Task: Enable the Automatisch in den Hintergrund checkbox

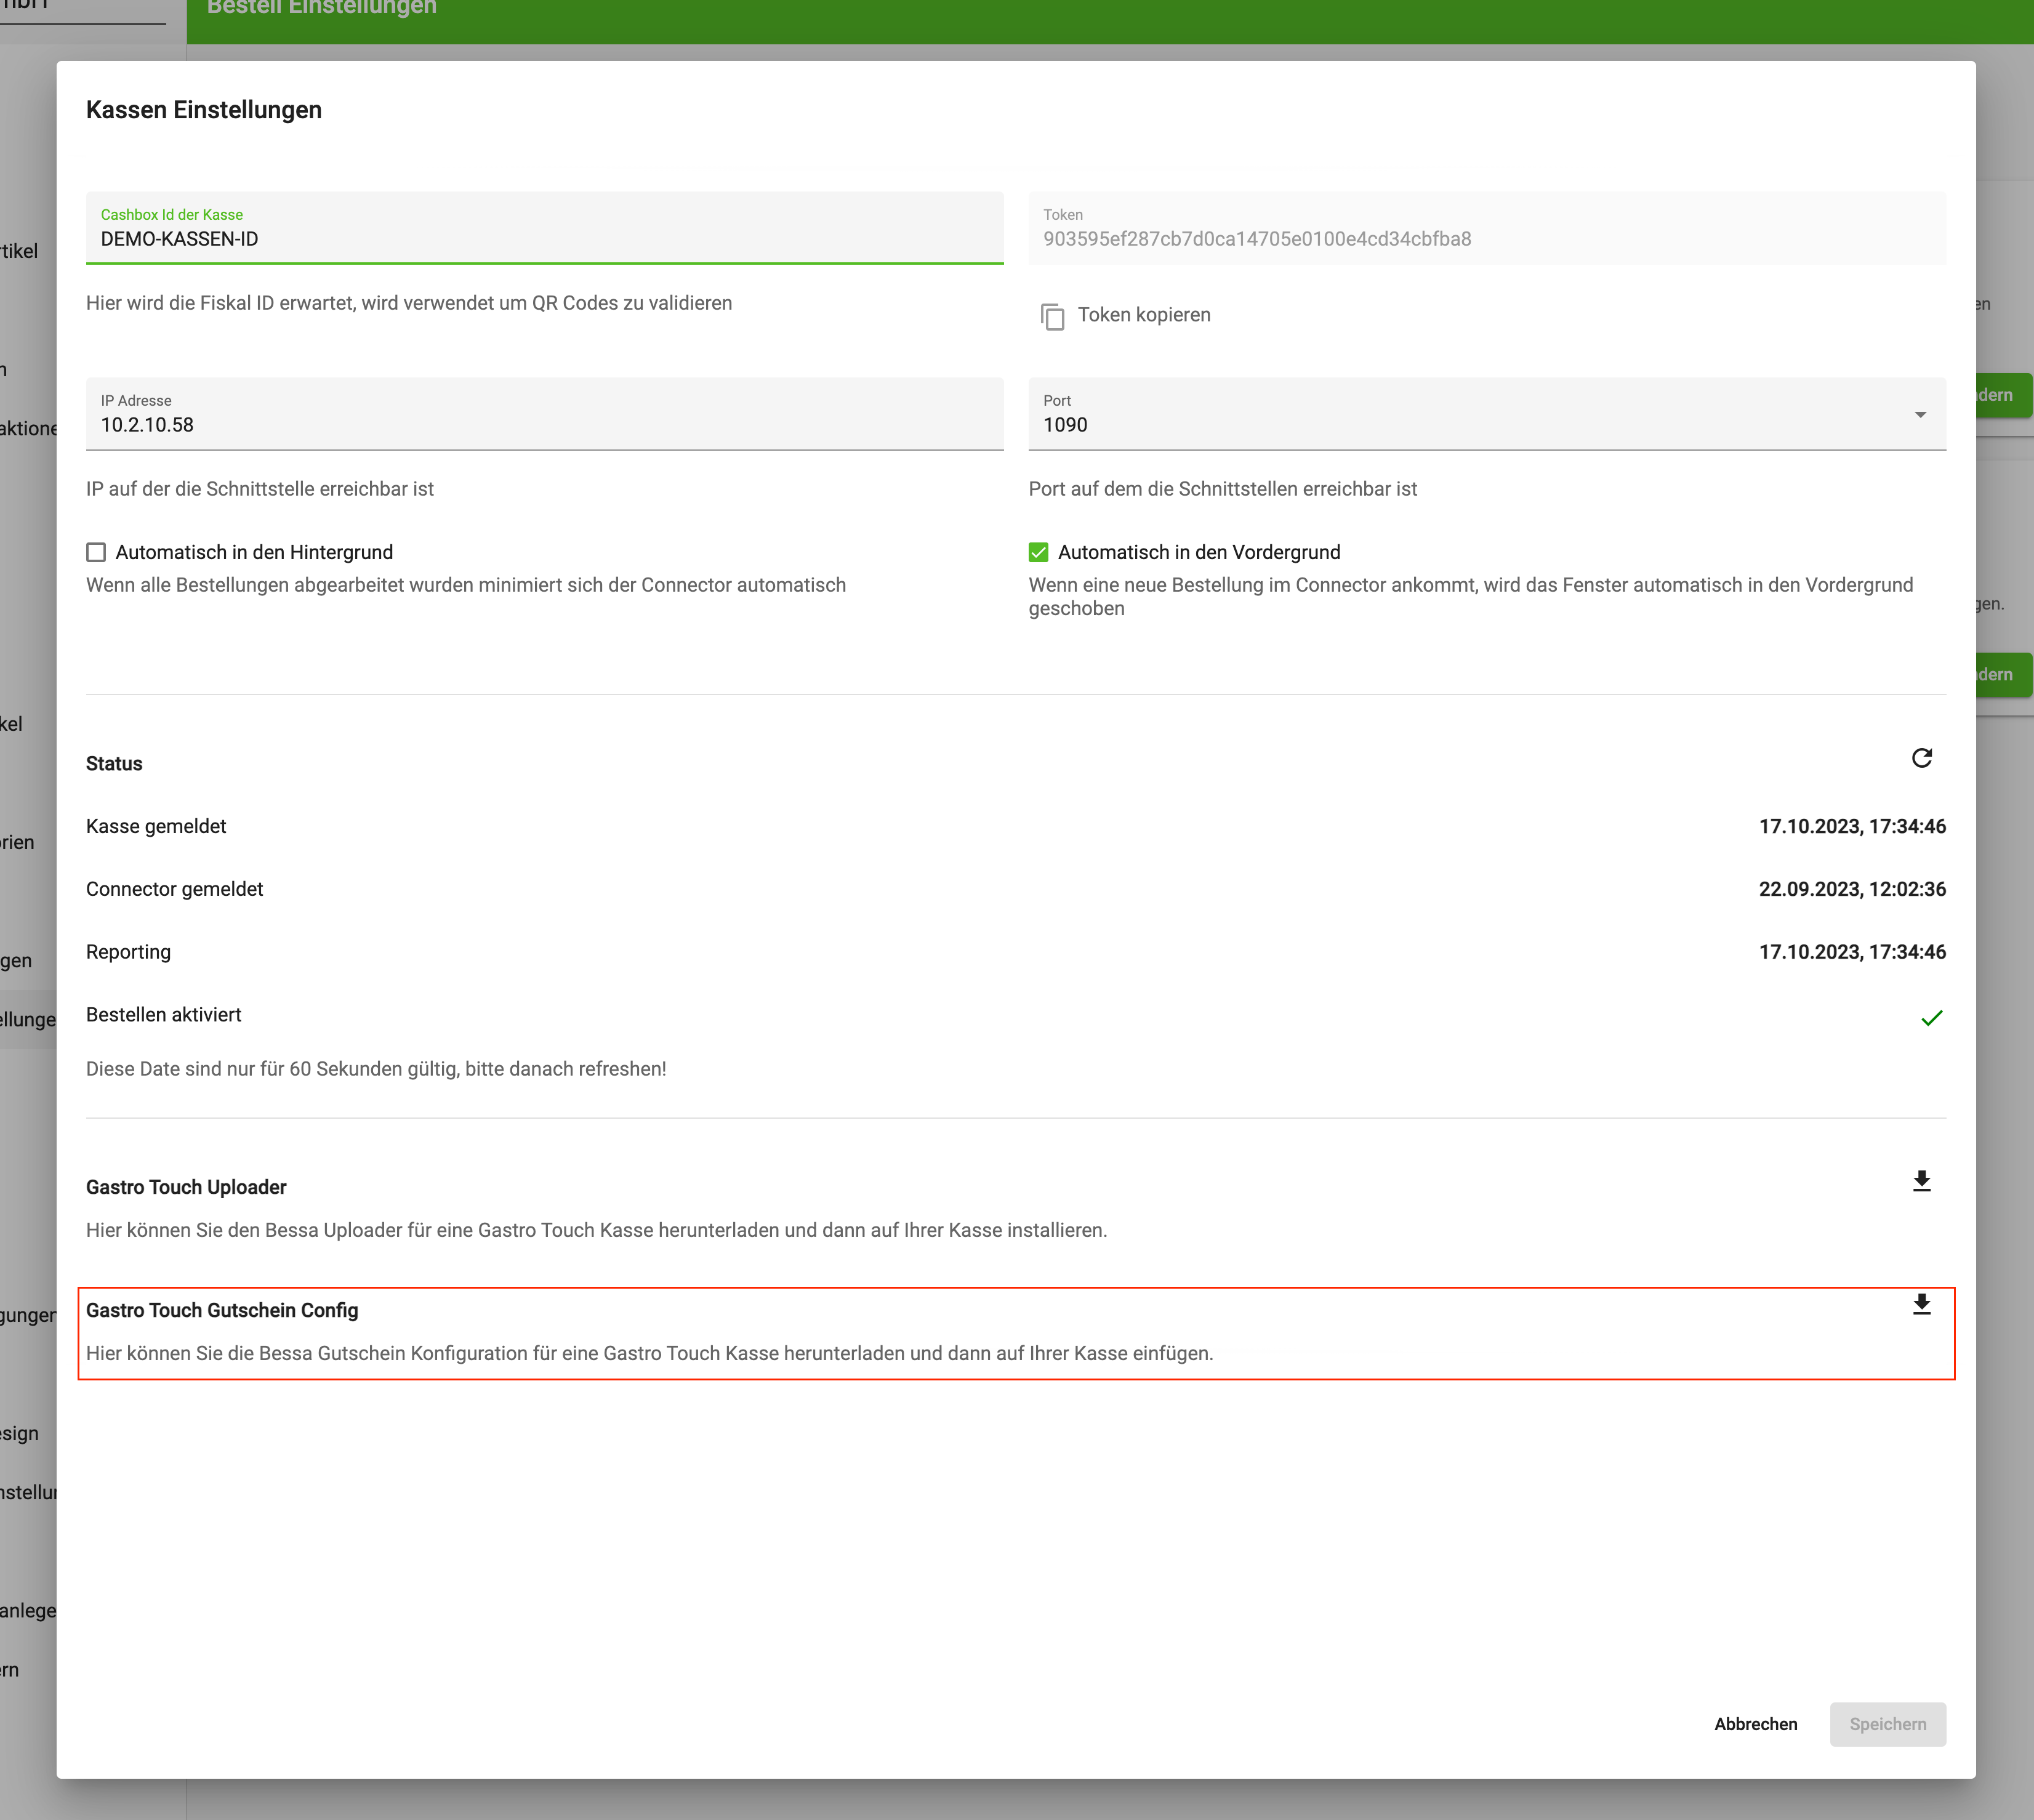Action: click(96, 552)
